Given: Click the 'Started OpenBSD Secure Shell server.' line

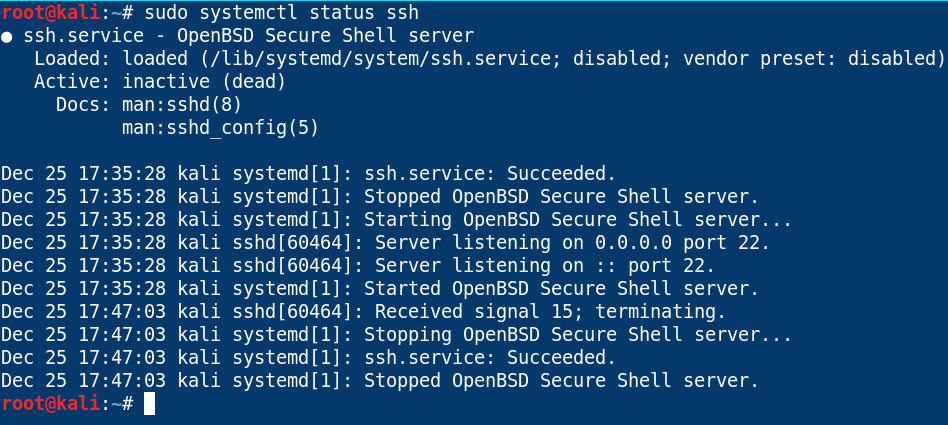Looking at the screenshot, I should (380, 289).
